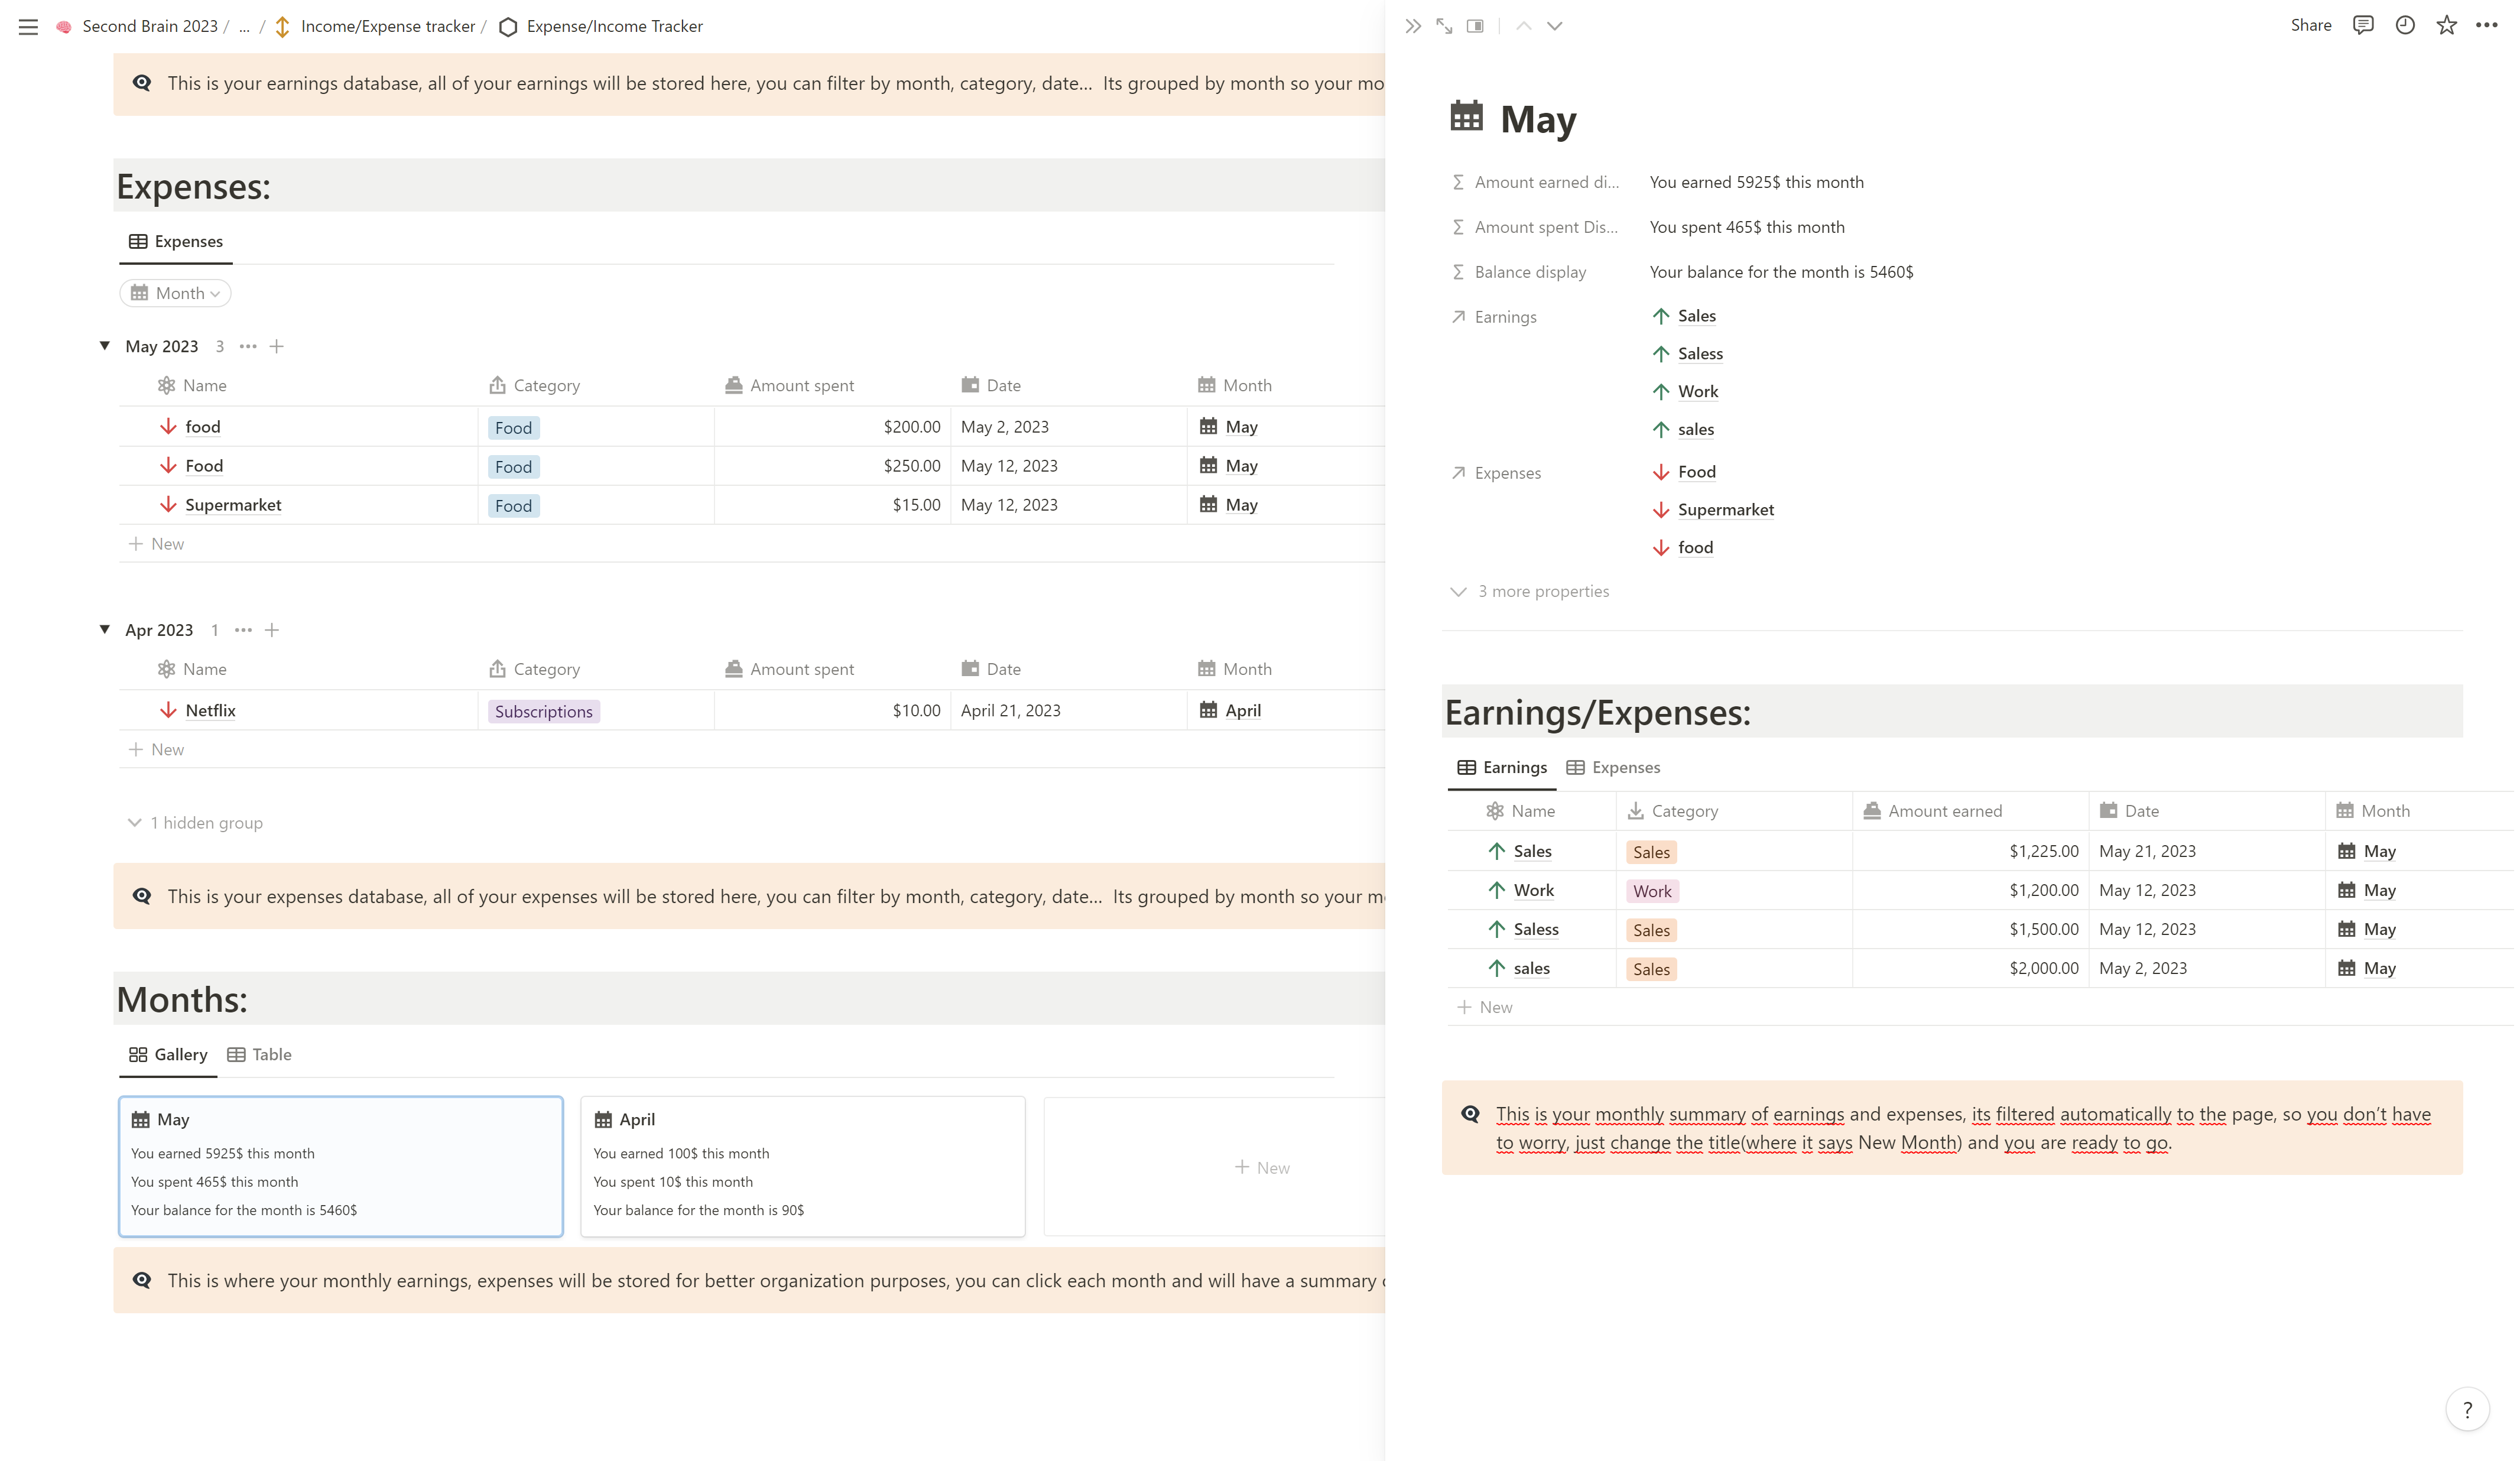2520x1461 pixels.
Task: Switch to Gallery view in Months
Action: click(168, 1055)
